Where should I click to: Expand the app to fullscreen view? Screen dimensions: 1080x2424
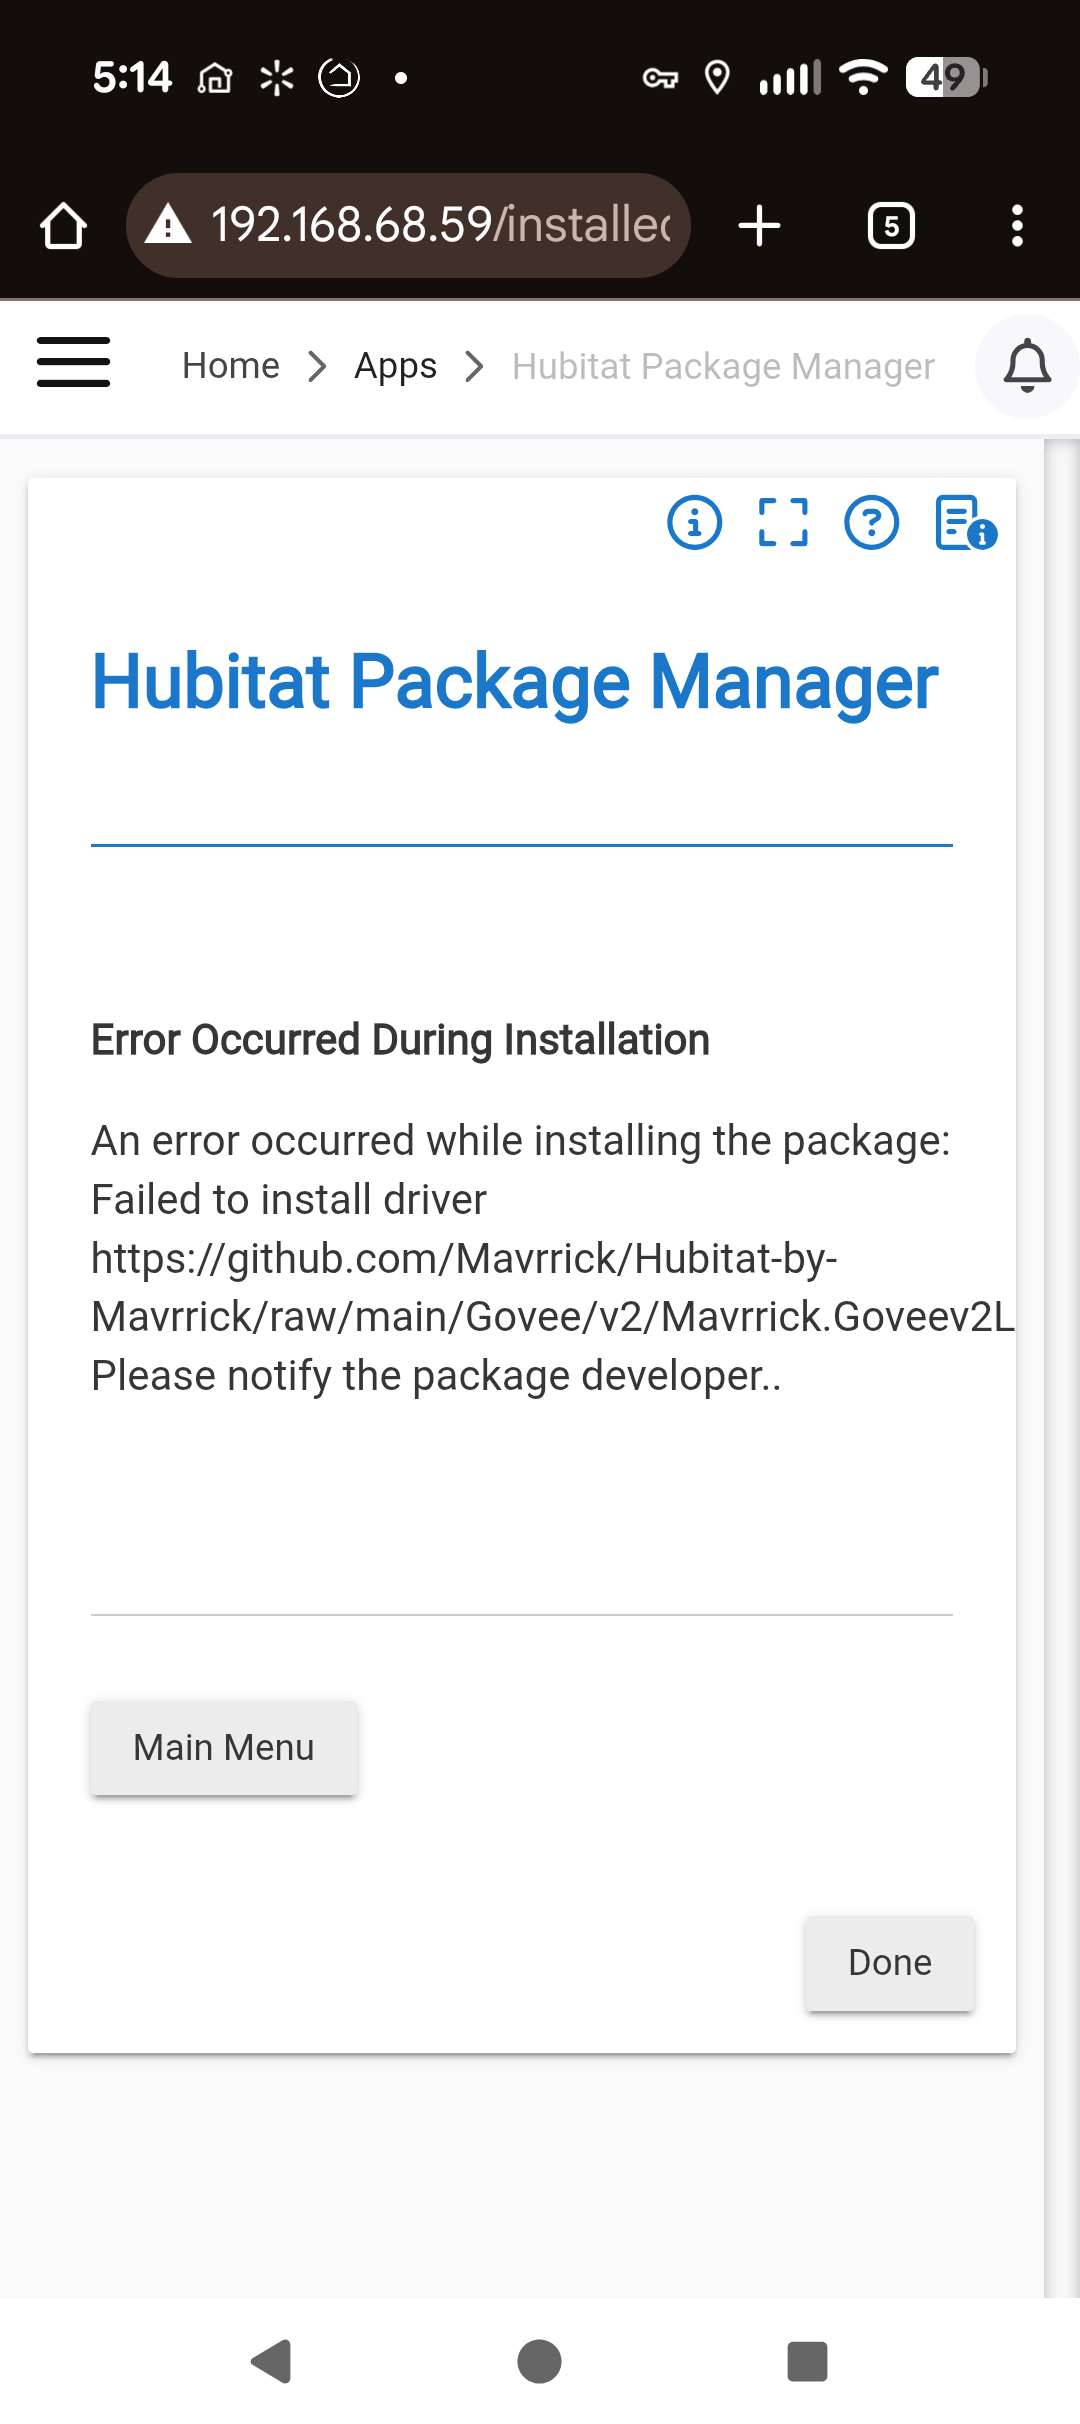pyautogui.click(x=784, y=523)
